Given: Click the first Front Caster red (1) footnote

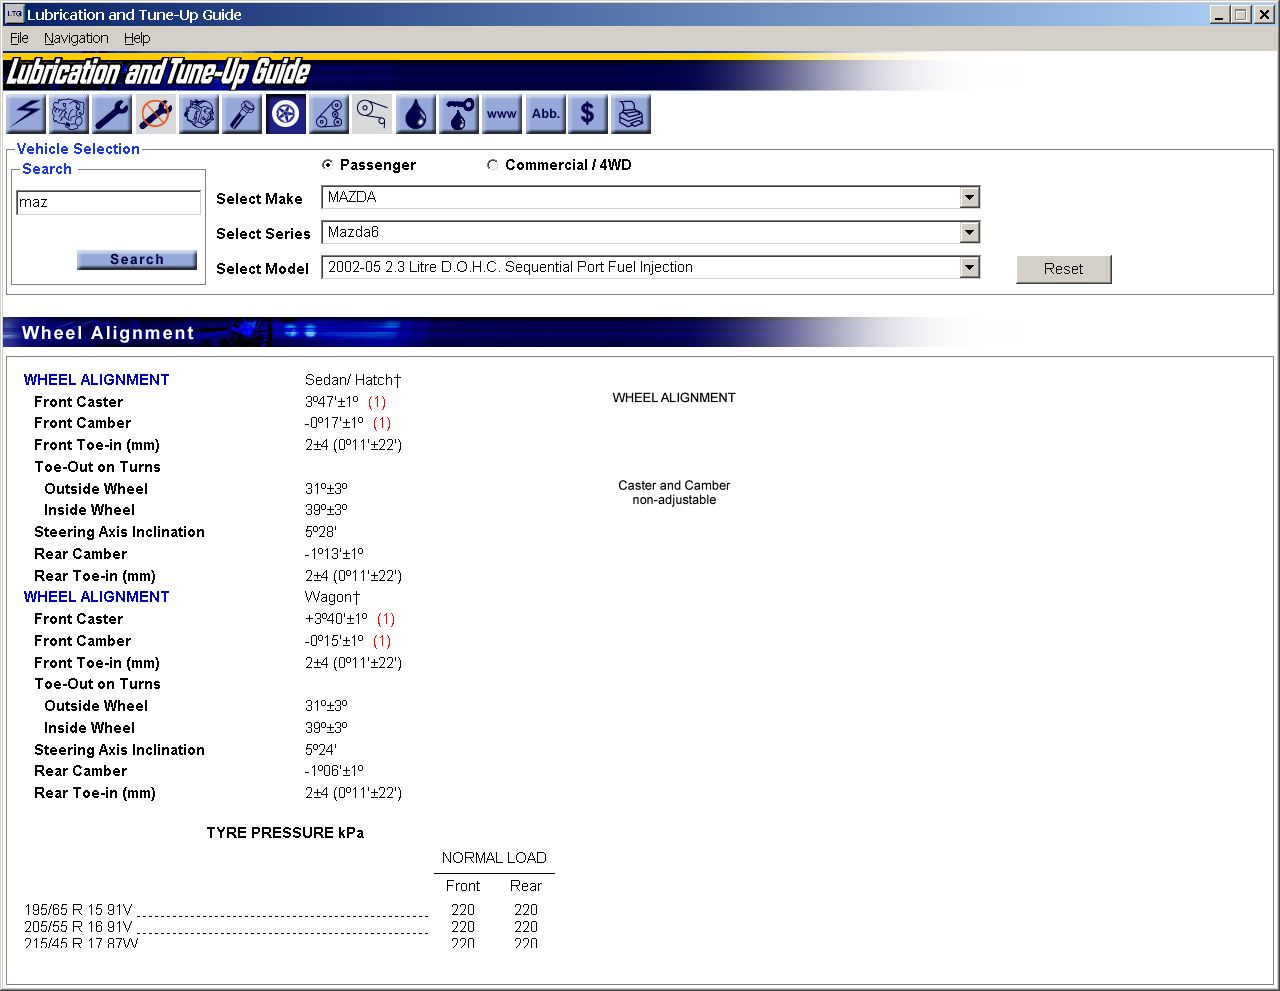Looking at the screenshot, I should (x=377, y=402).
